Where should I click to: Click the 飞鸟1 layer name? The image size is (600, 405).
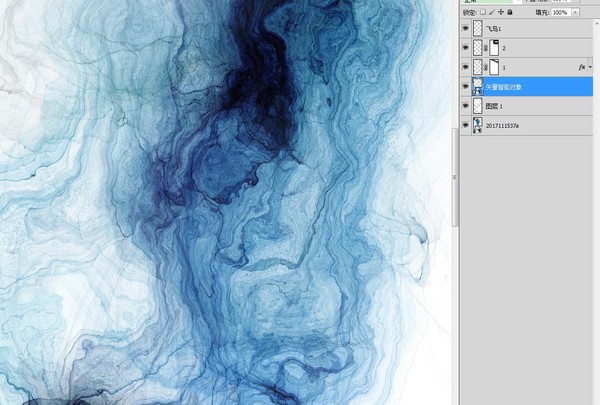click(493, 29)
